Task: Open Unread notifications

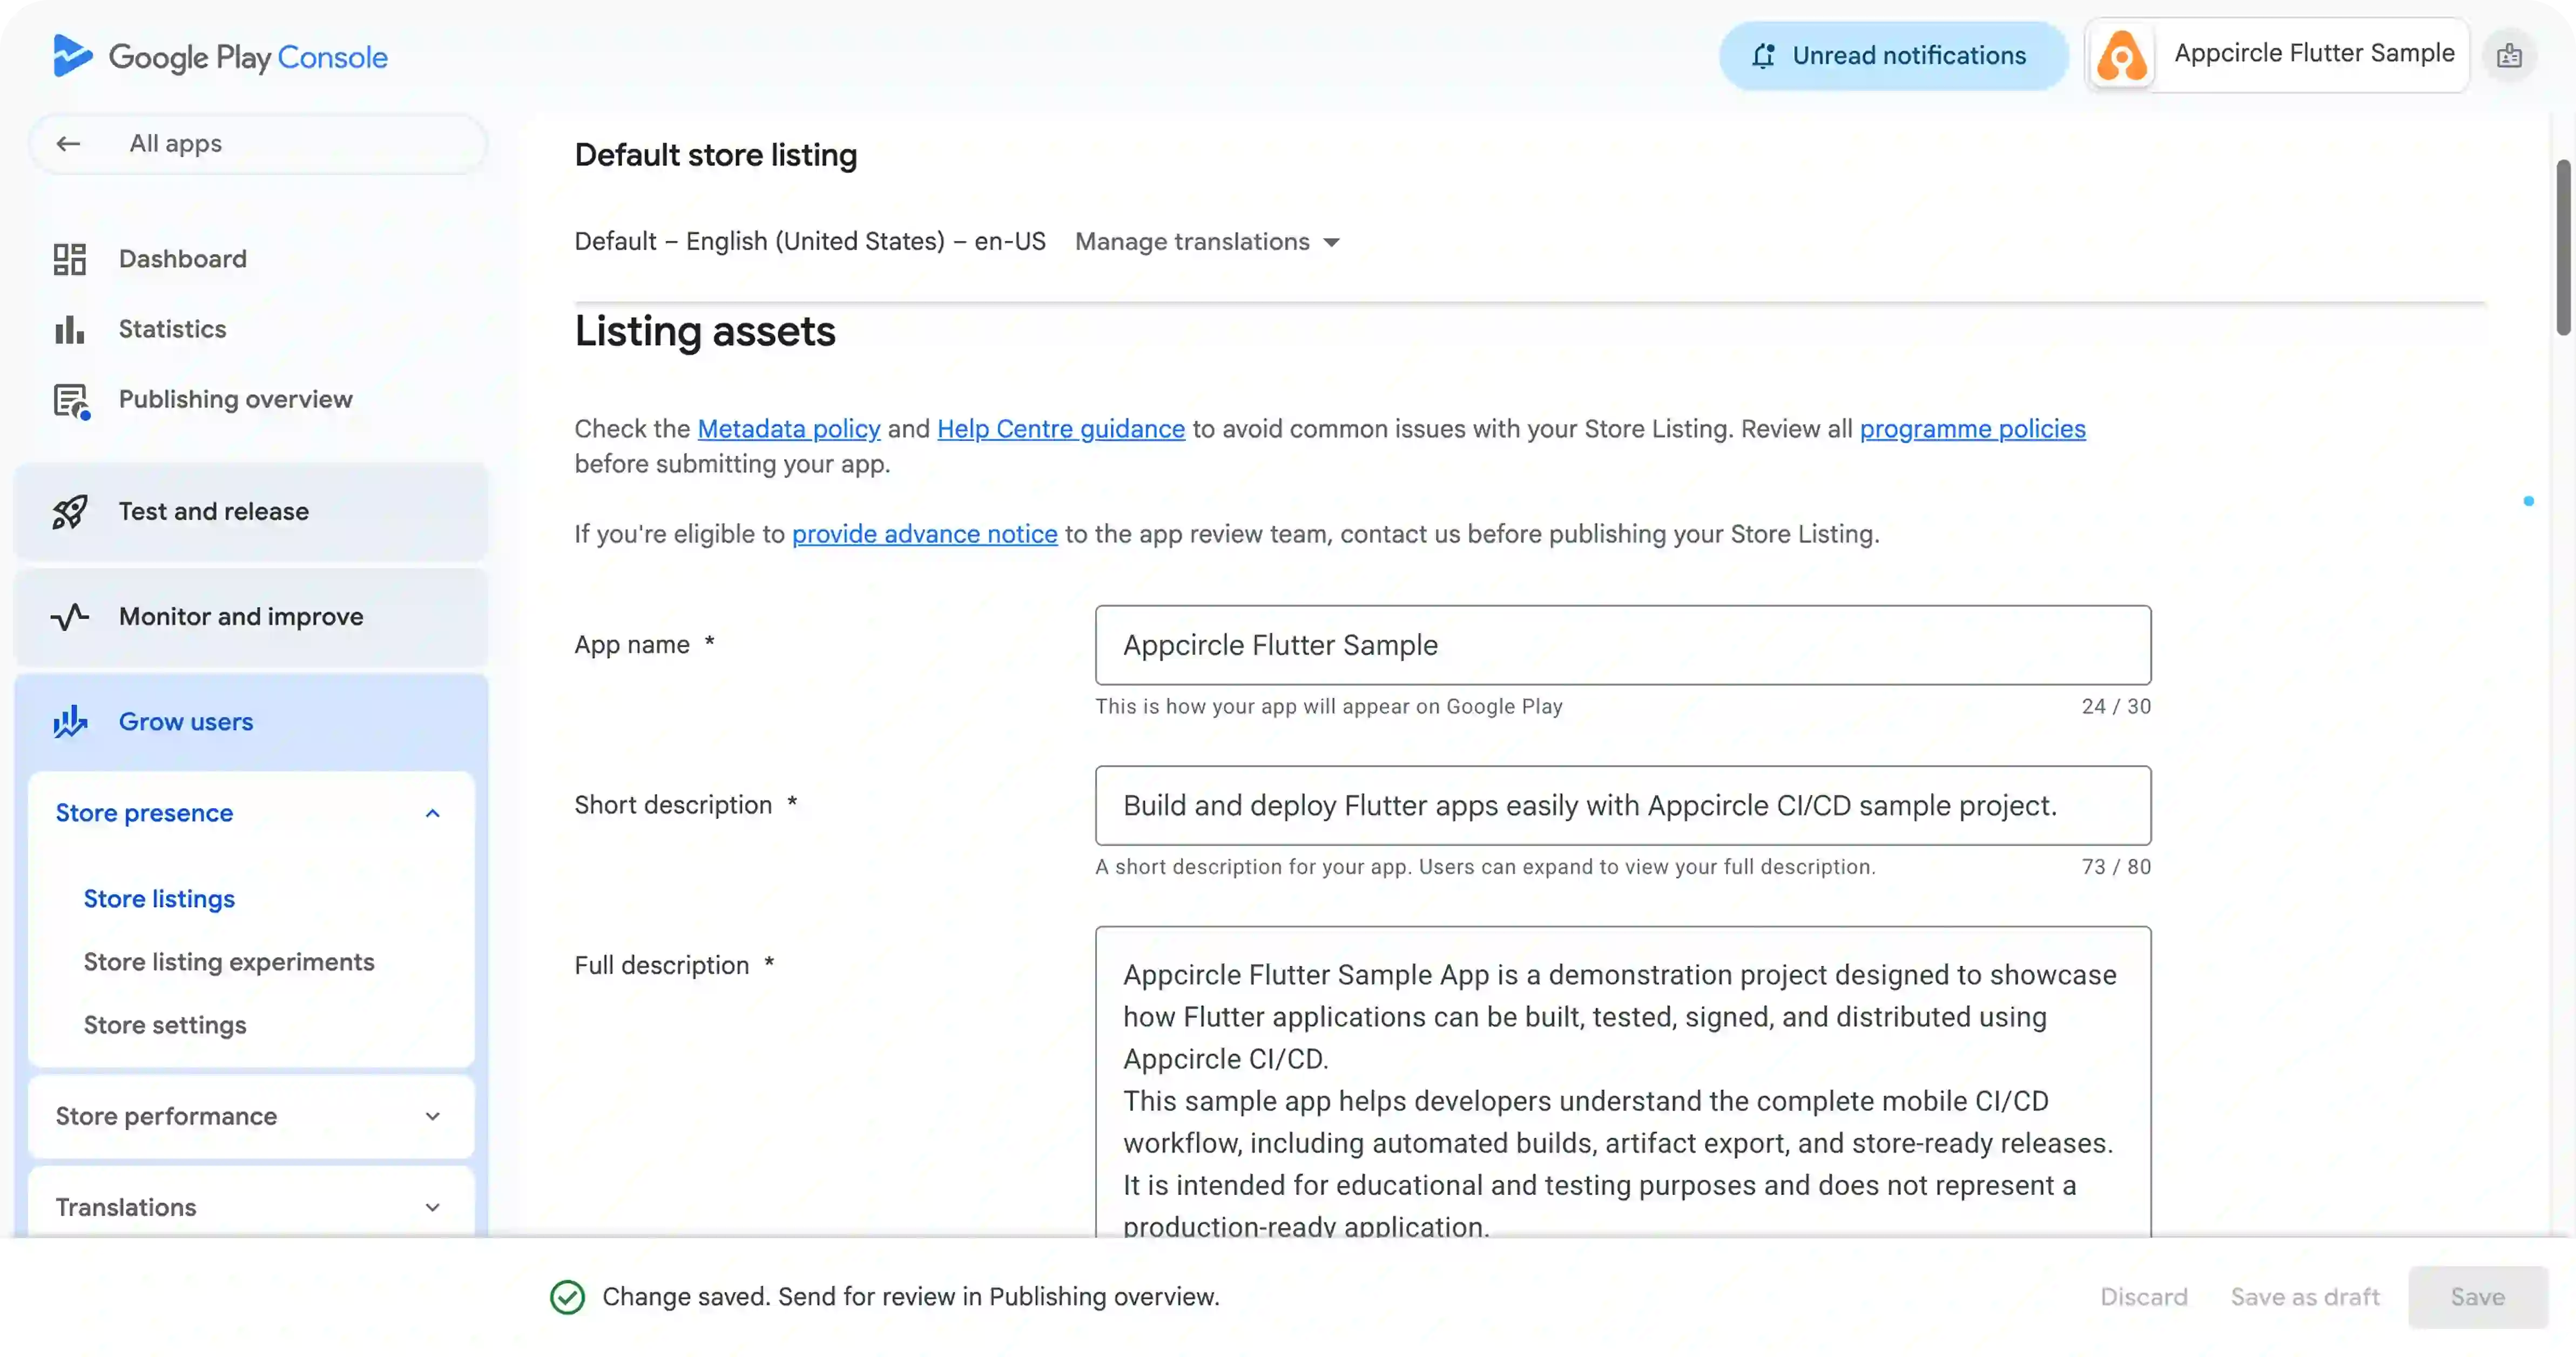Action: (1893, 56)
